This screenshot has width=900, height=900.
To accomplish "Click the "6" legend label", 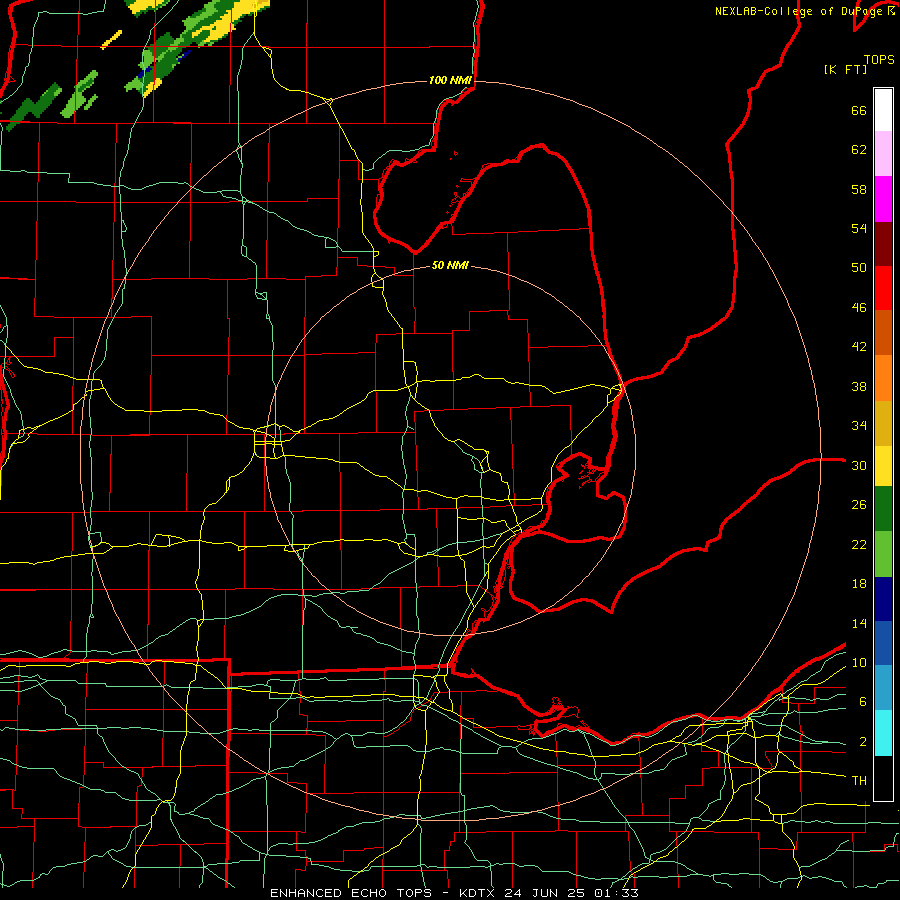I will coord(863,702).
